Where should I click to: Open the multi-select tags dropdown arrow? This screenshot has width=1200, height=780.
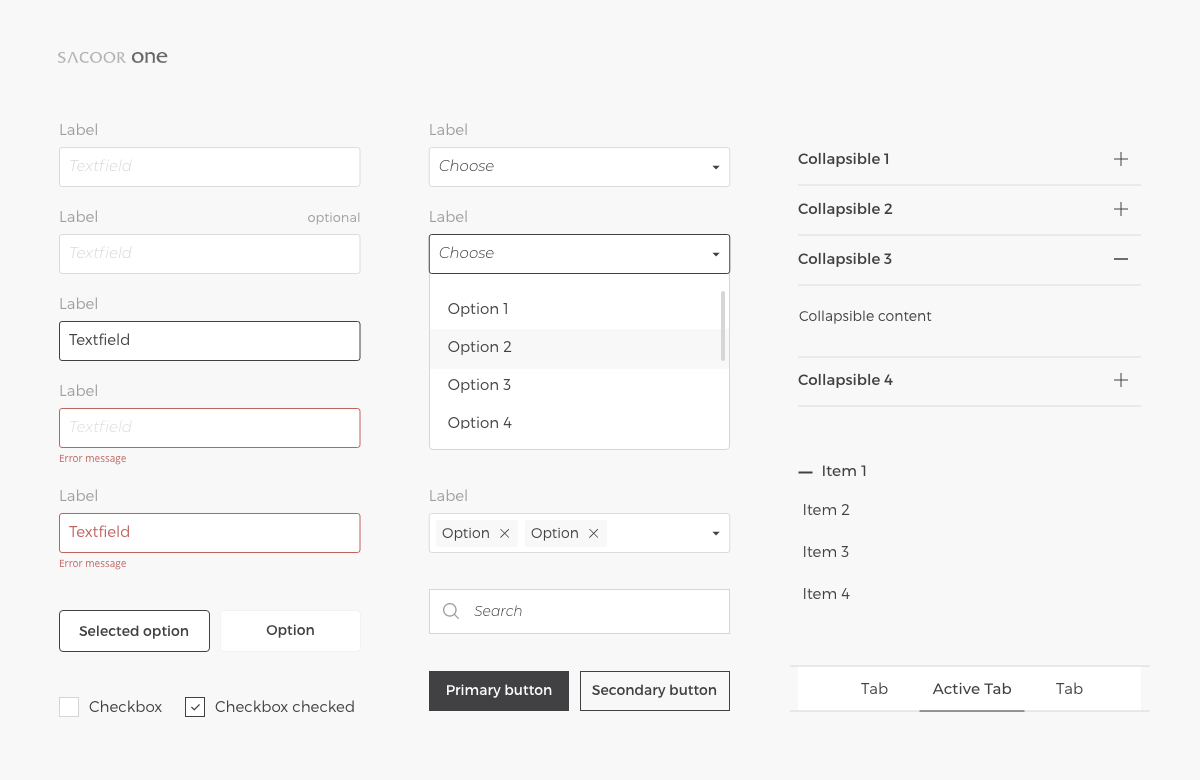pyautogui.click(x=716, y=534)
